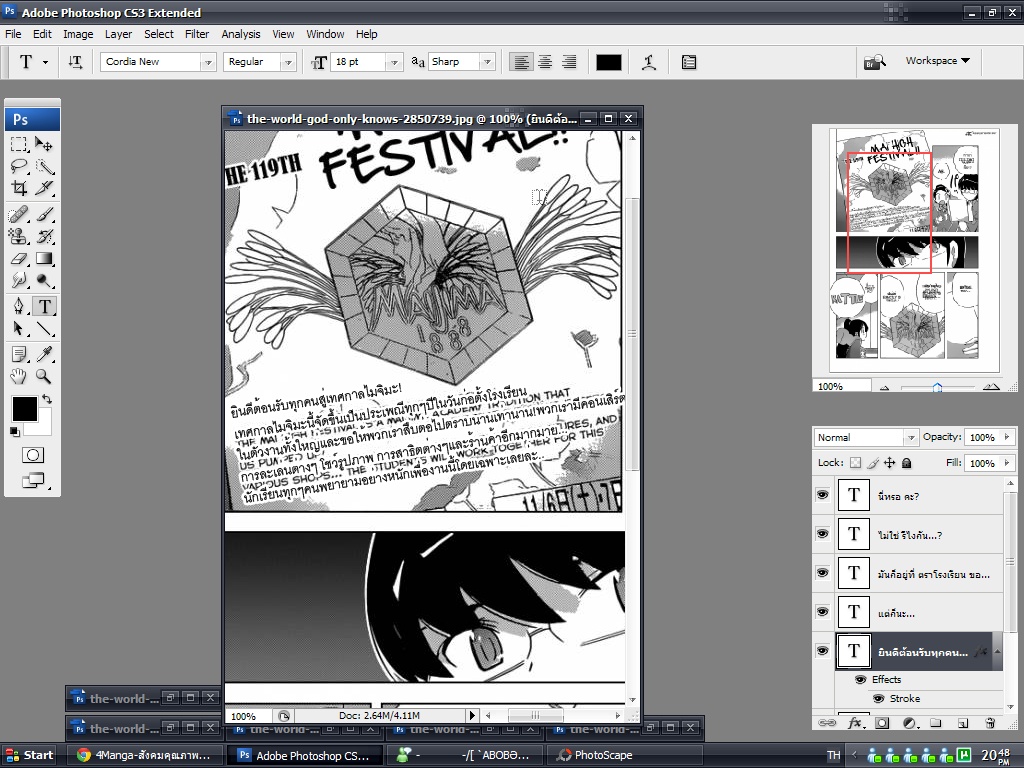Viewport: 1024px width, 768px height.
Task: Select the Path Selection tool
Action: (19, 328)
